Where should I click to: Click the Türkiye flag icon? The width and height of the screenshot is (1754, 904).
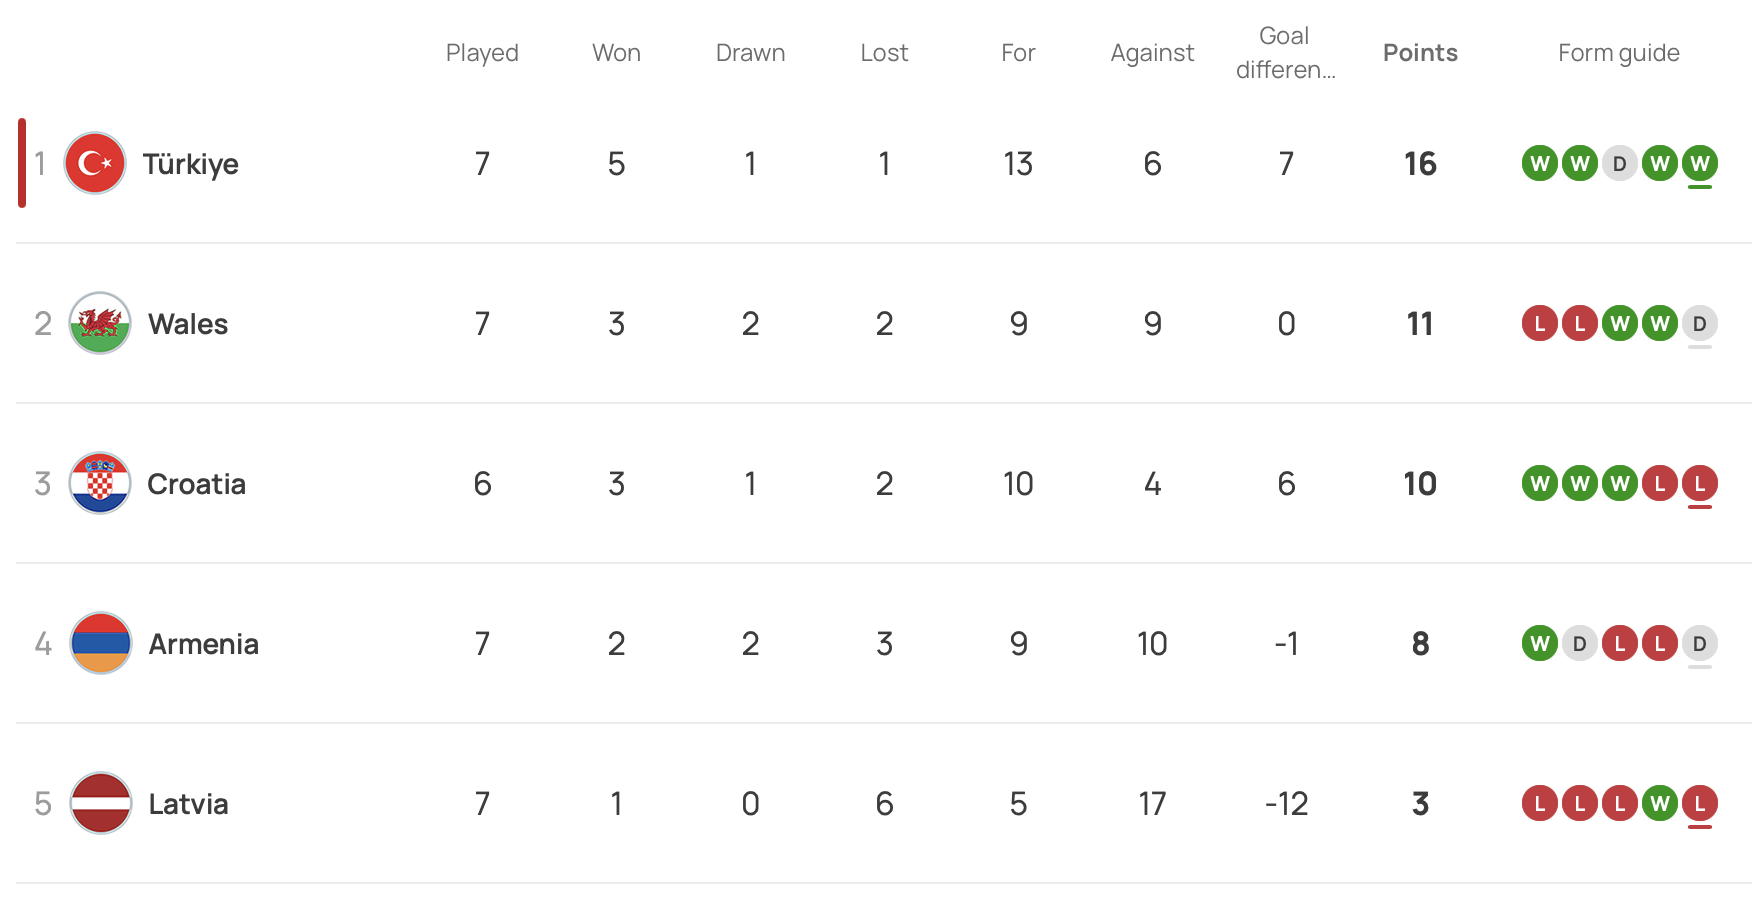click(95, 163)
